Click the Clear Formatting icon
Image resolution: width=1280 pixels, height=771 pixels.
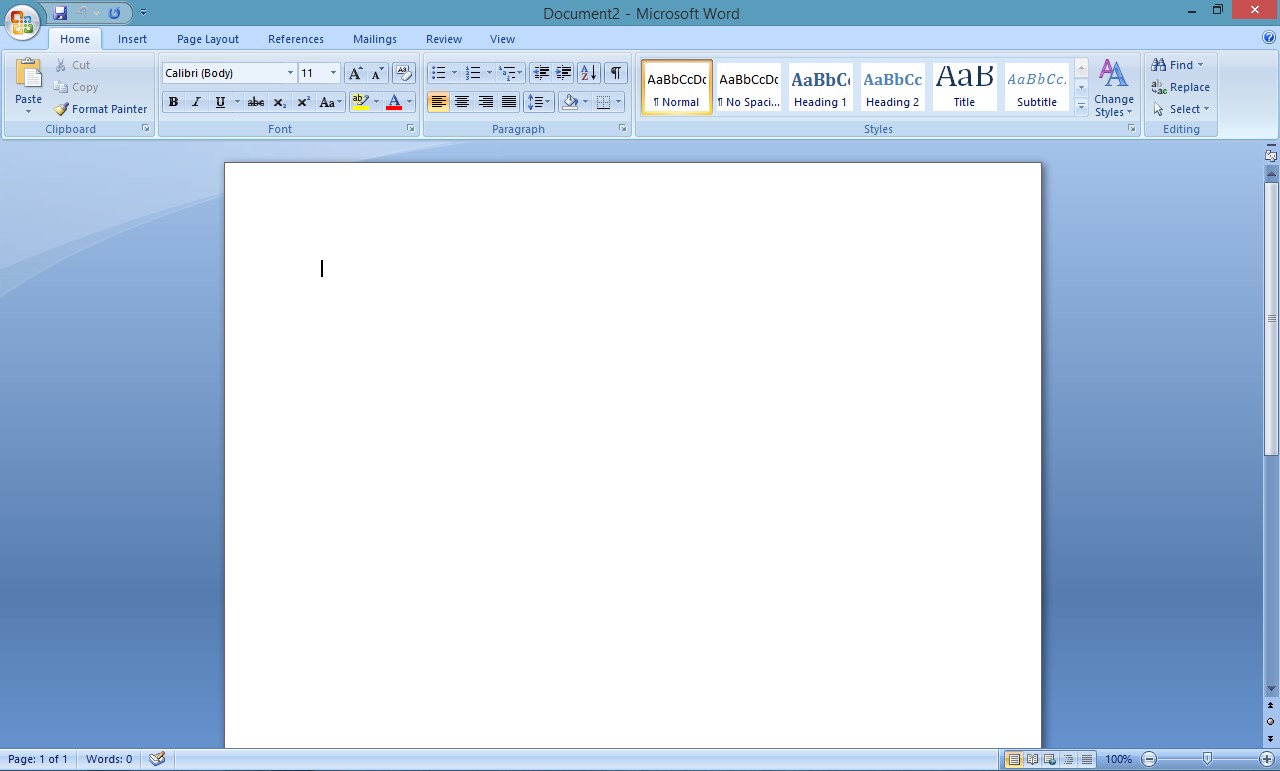(x=404, y=73)
